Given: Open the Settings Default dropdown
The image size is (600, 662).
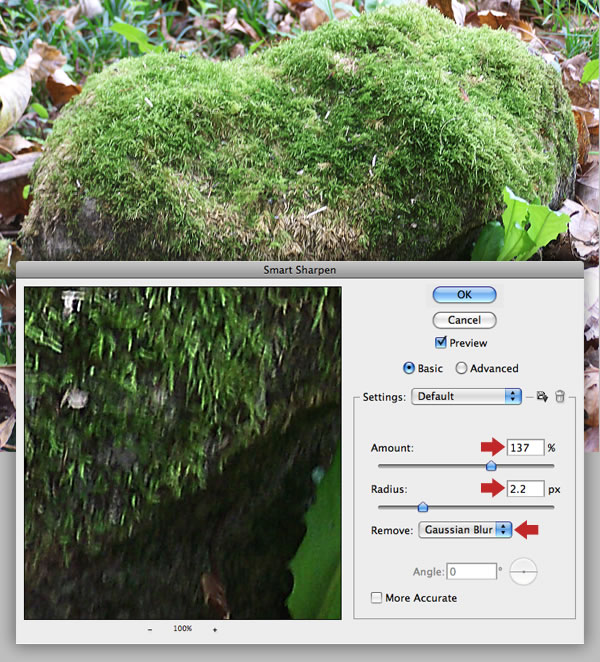Looking at the screenshot, I should click(x=467, y=396).
